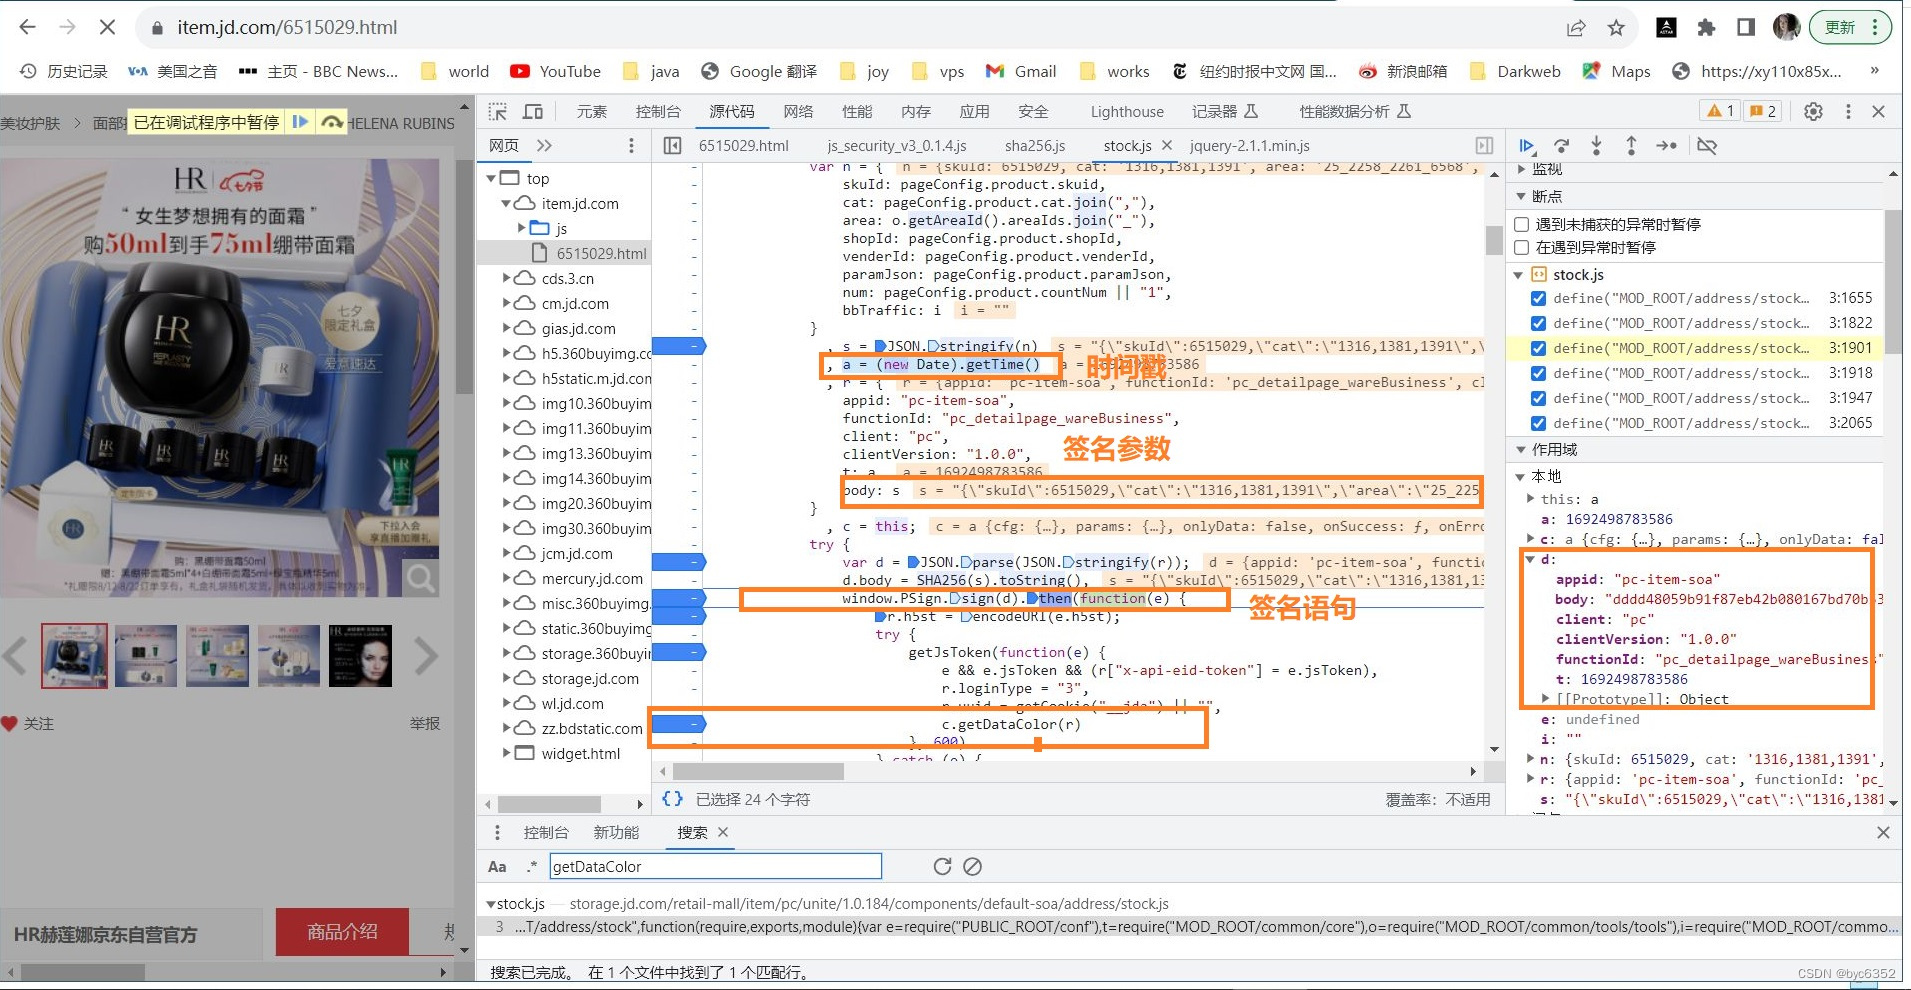Image resolution: width=1911 pixels, height=990 pixels.
Task: Switch to the 元素 Elements tab
Action: pos(592,112)
